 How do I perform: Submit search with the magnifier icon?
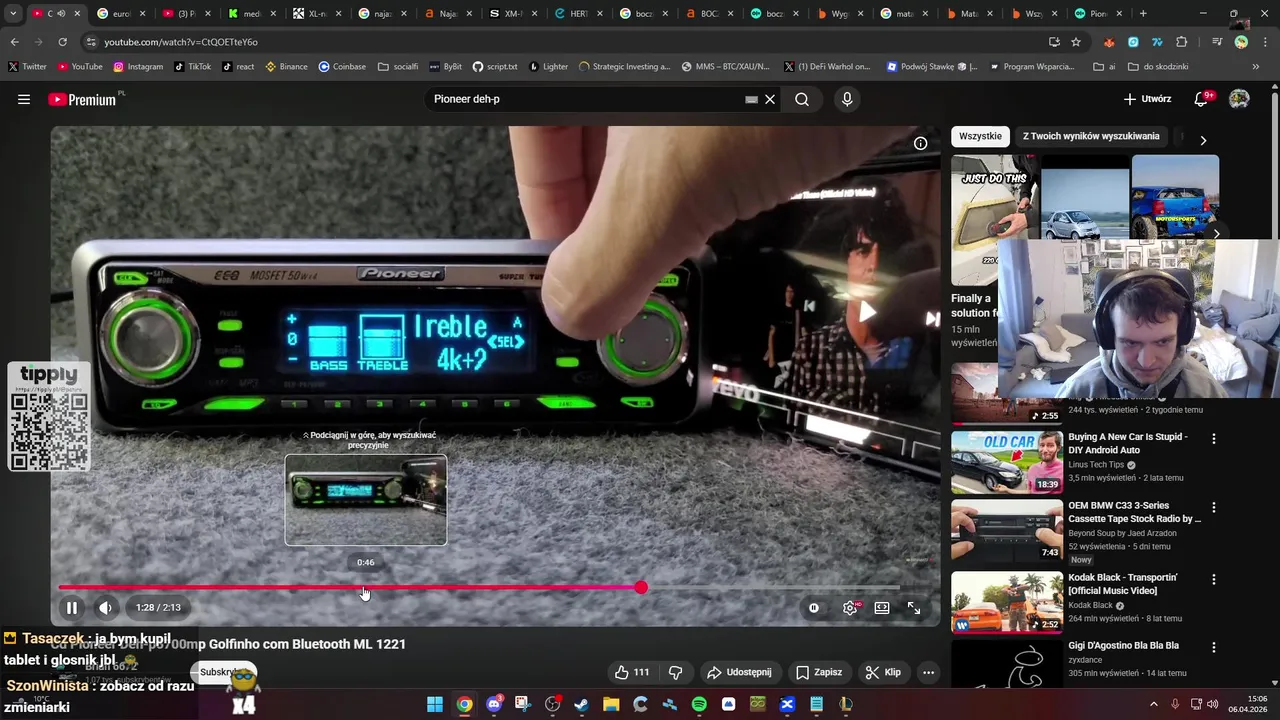point(802,99)
